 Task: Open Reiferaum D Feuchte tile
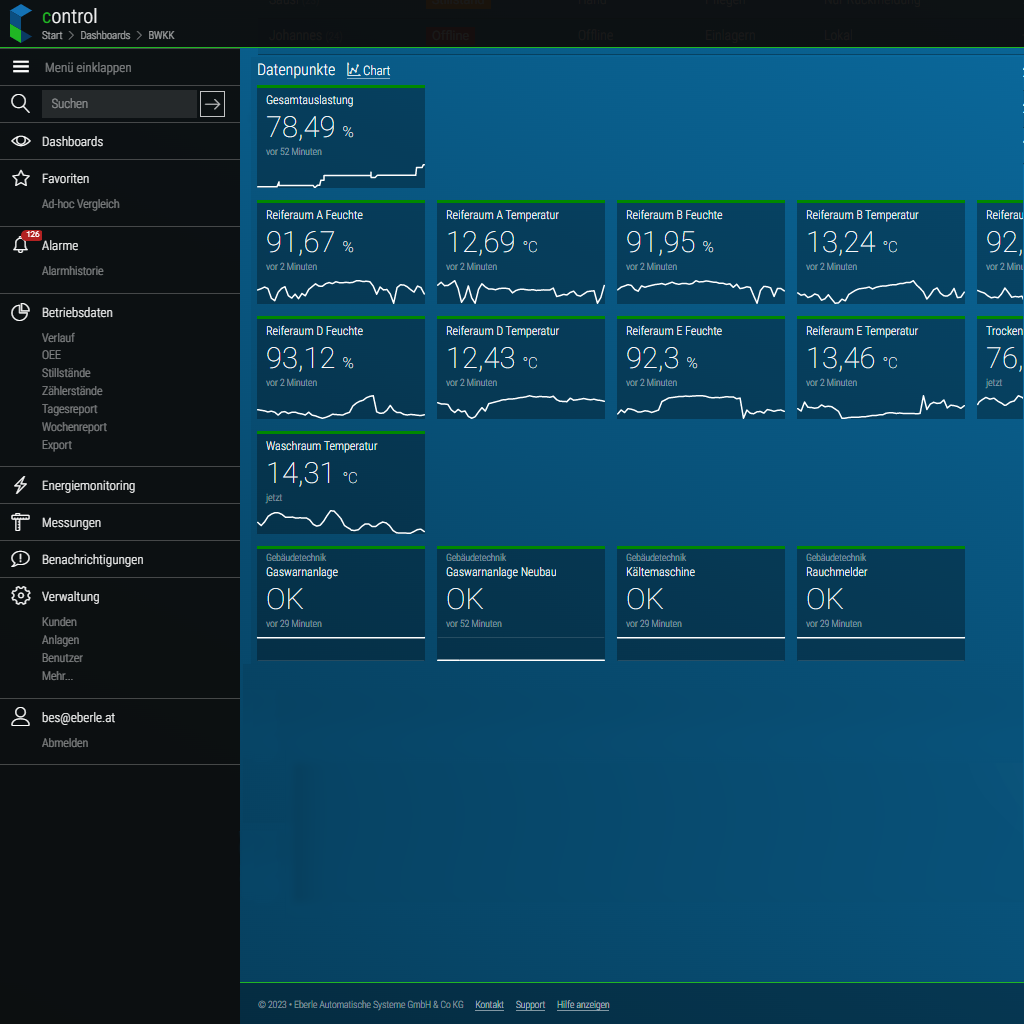[341, 368]
